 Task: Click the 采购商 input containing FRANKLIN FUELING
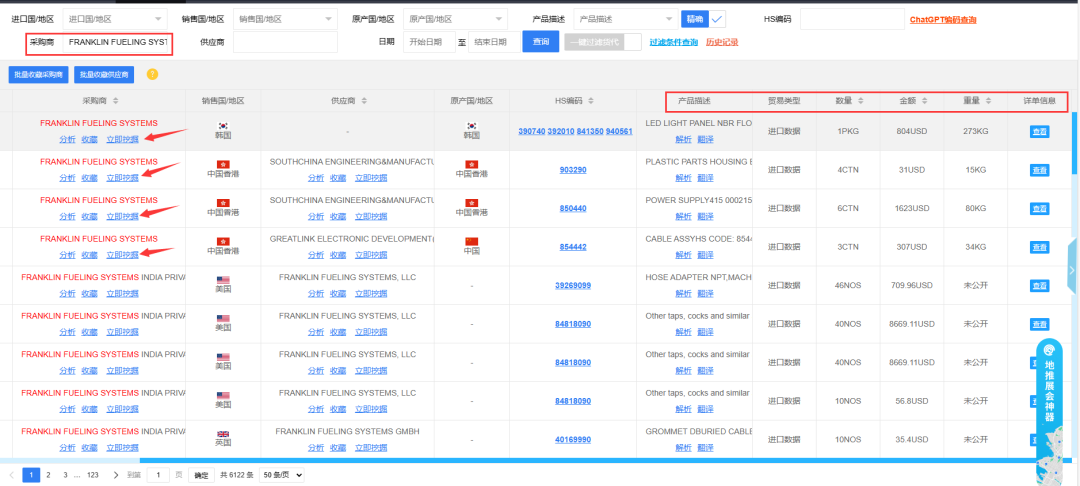(116, 42)
